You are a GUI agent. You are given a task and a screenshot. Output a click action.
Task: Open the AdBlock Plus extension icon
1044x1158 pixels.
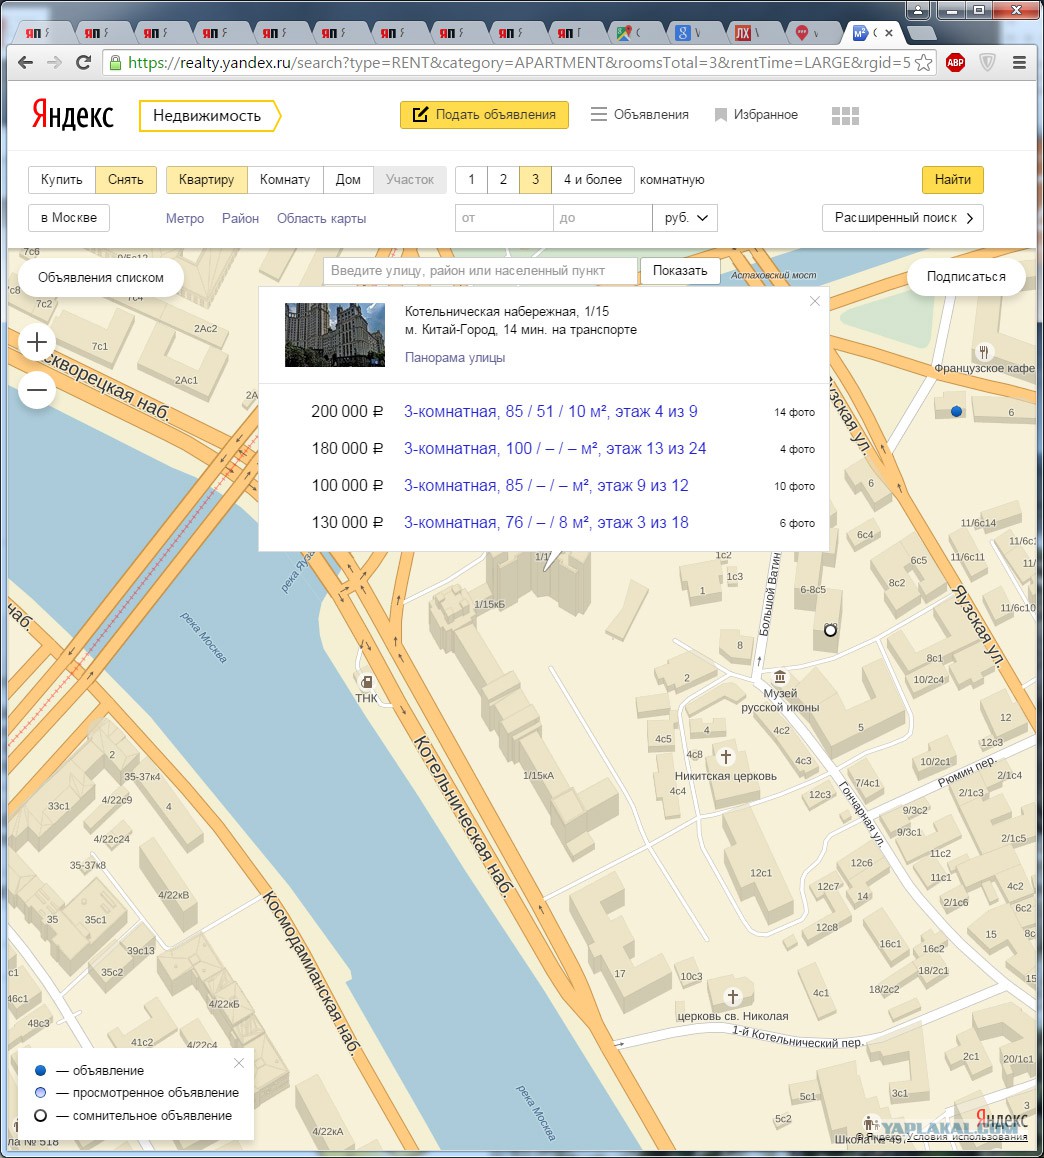(x=955, y=63)
